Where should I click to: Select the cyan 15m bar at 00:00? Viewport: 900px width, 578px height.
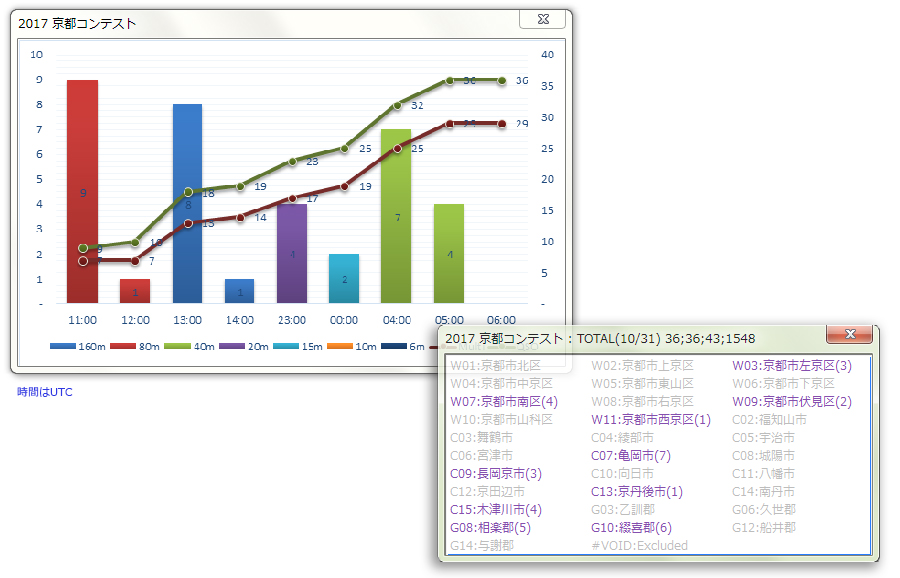tap(344, 278)
